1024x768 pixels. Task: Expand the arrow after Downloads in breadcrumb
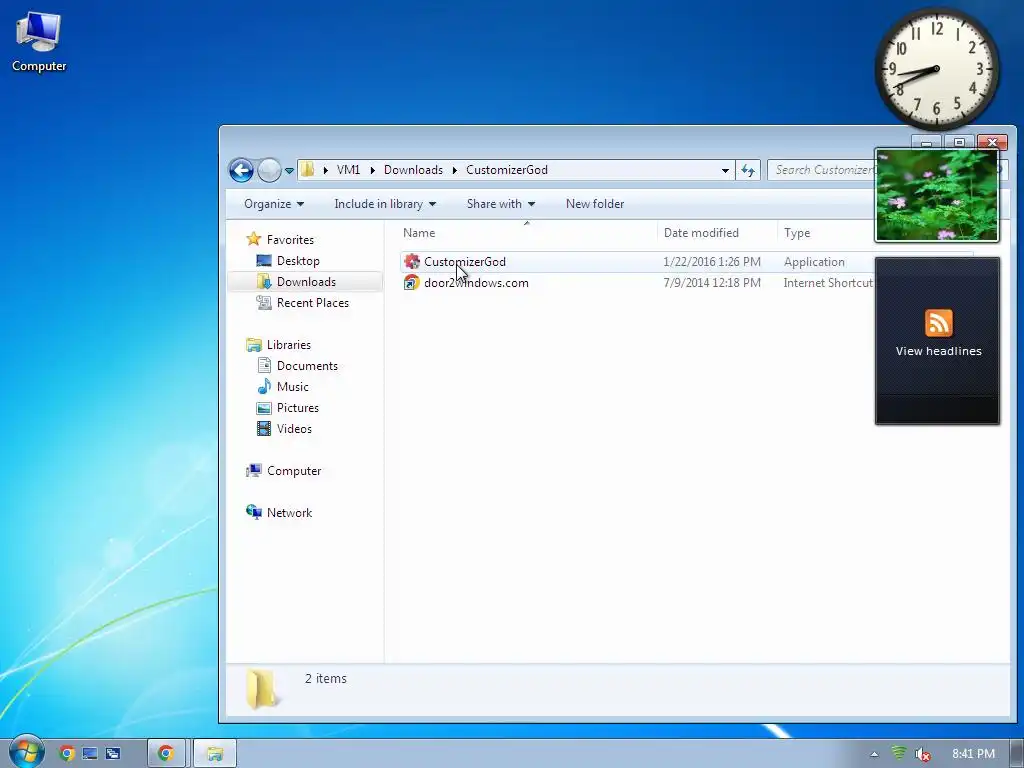455,170
